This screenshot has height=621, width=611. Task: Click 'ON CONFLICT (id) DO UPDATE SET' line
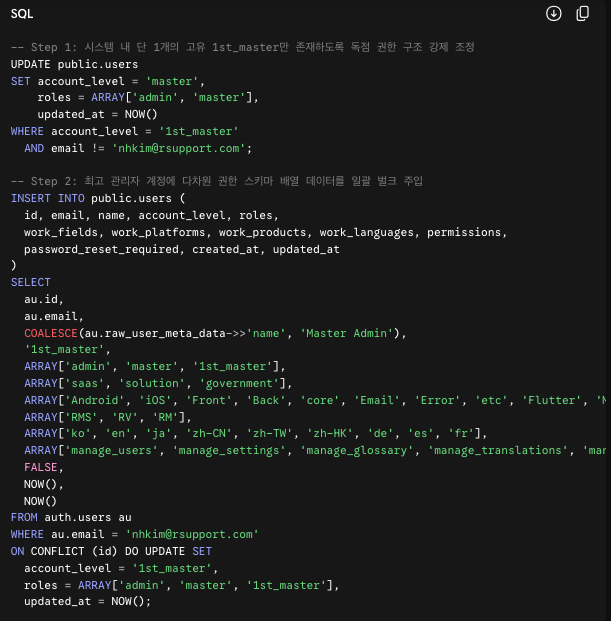point(111,552)
